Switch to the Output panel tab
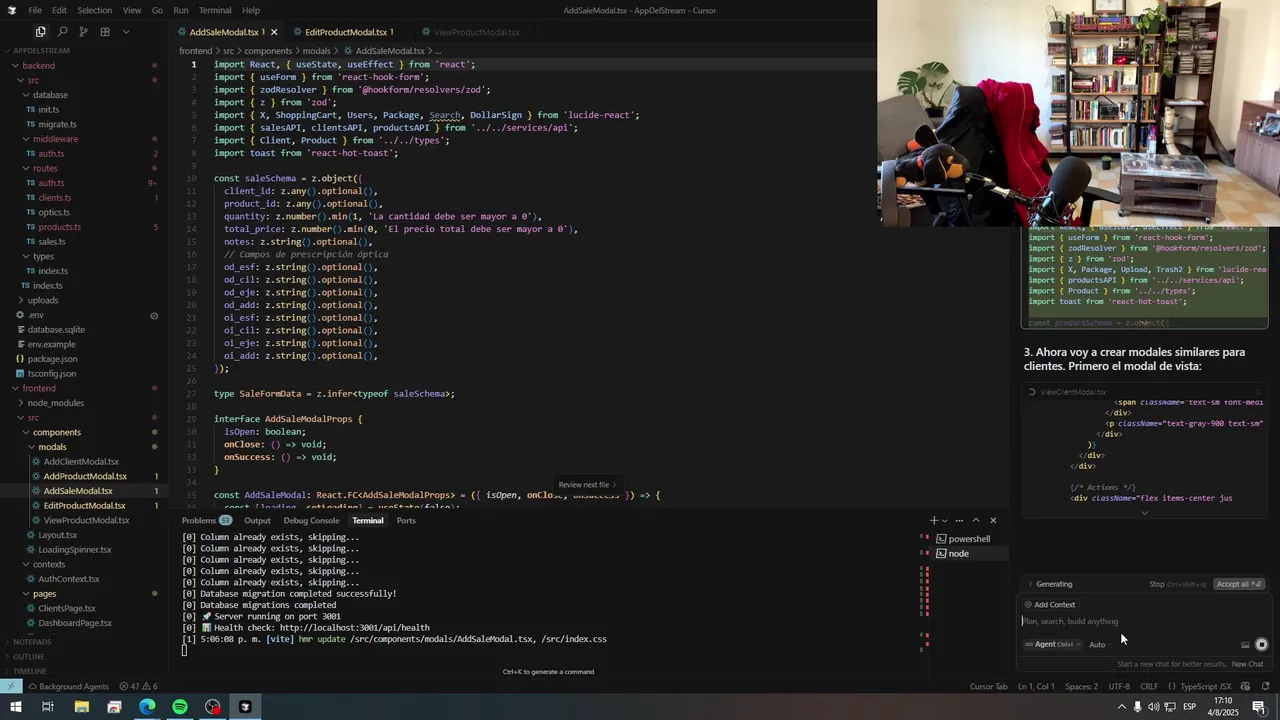 tap(257, 520)
